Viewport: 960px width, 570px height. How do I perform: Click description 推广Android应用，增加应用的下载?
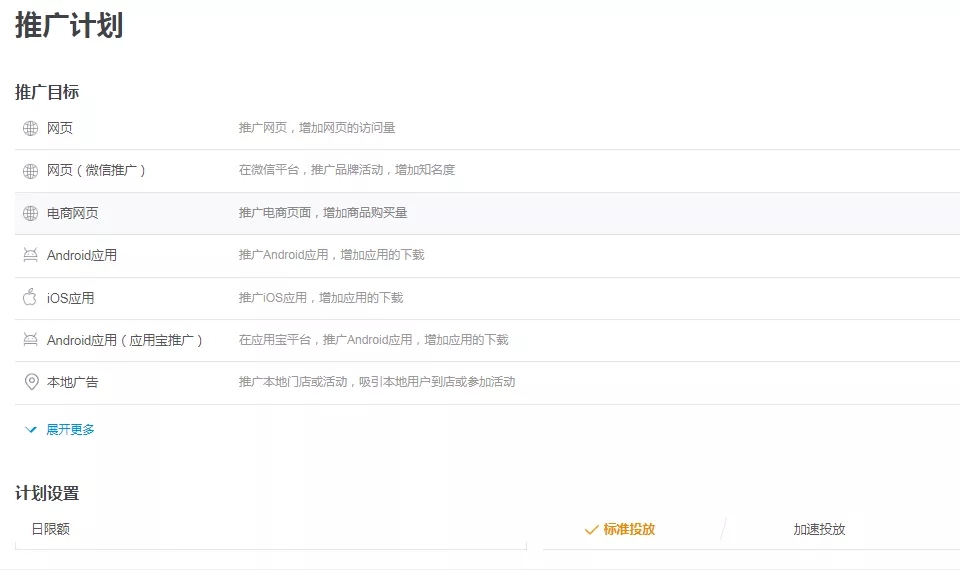[x=332, y=255]
